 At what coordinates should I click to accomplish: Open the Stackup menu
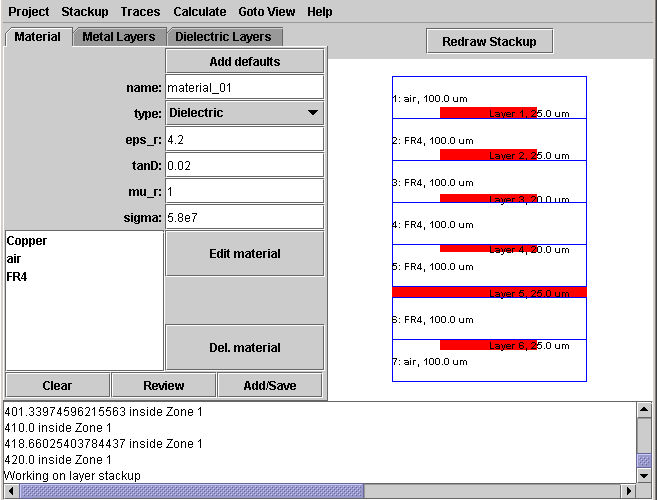coord(85,12)
